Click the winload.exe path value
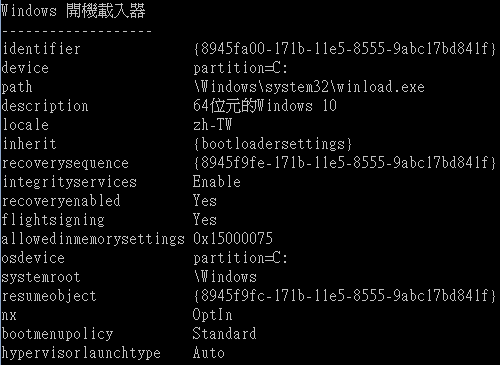Viewport: 500px width, 365px height. (309, 87)
